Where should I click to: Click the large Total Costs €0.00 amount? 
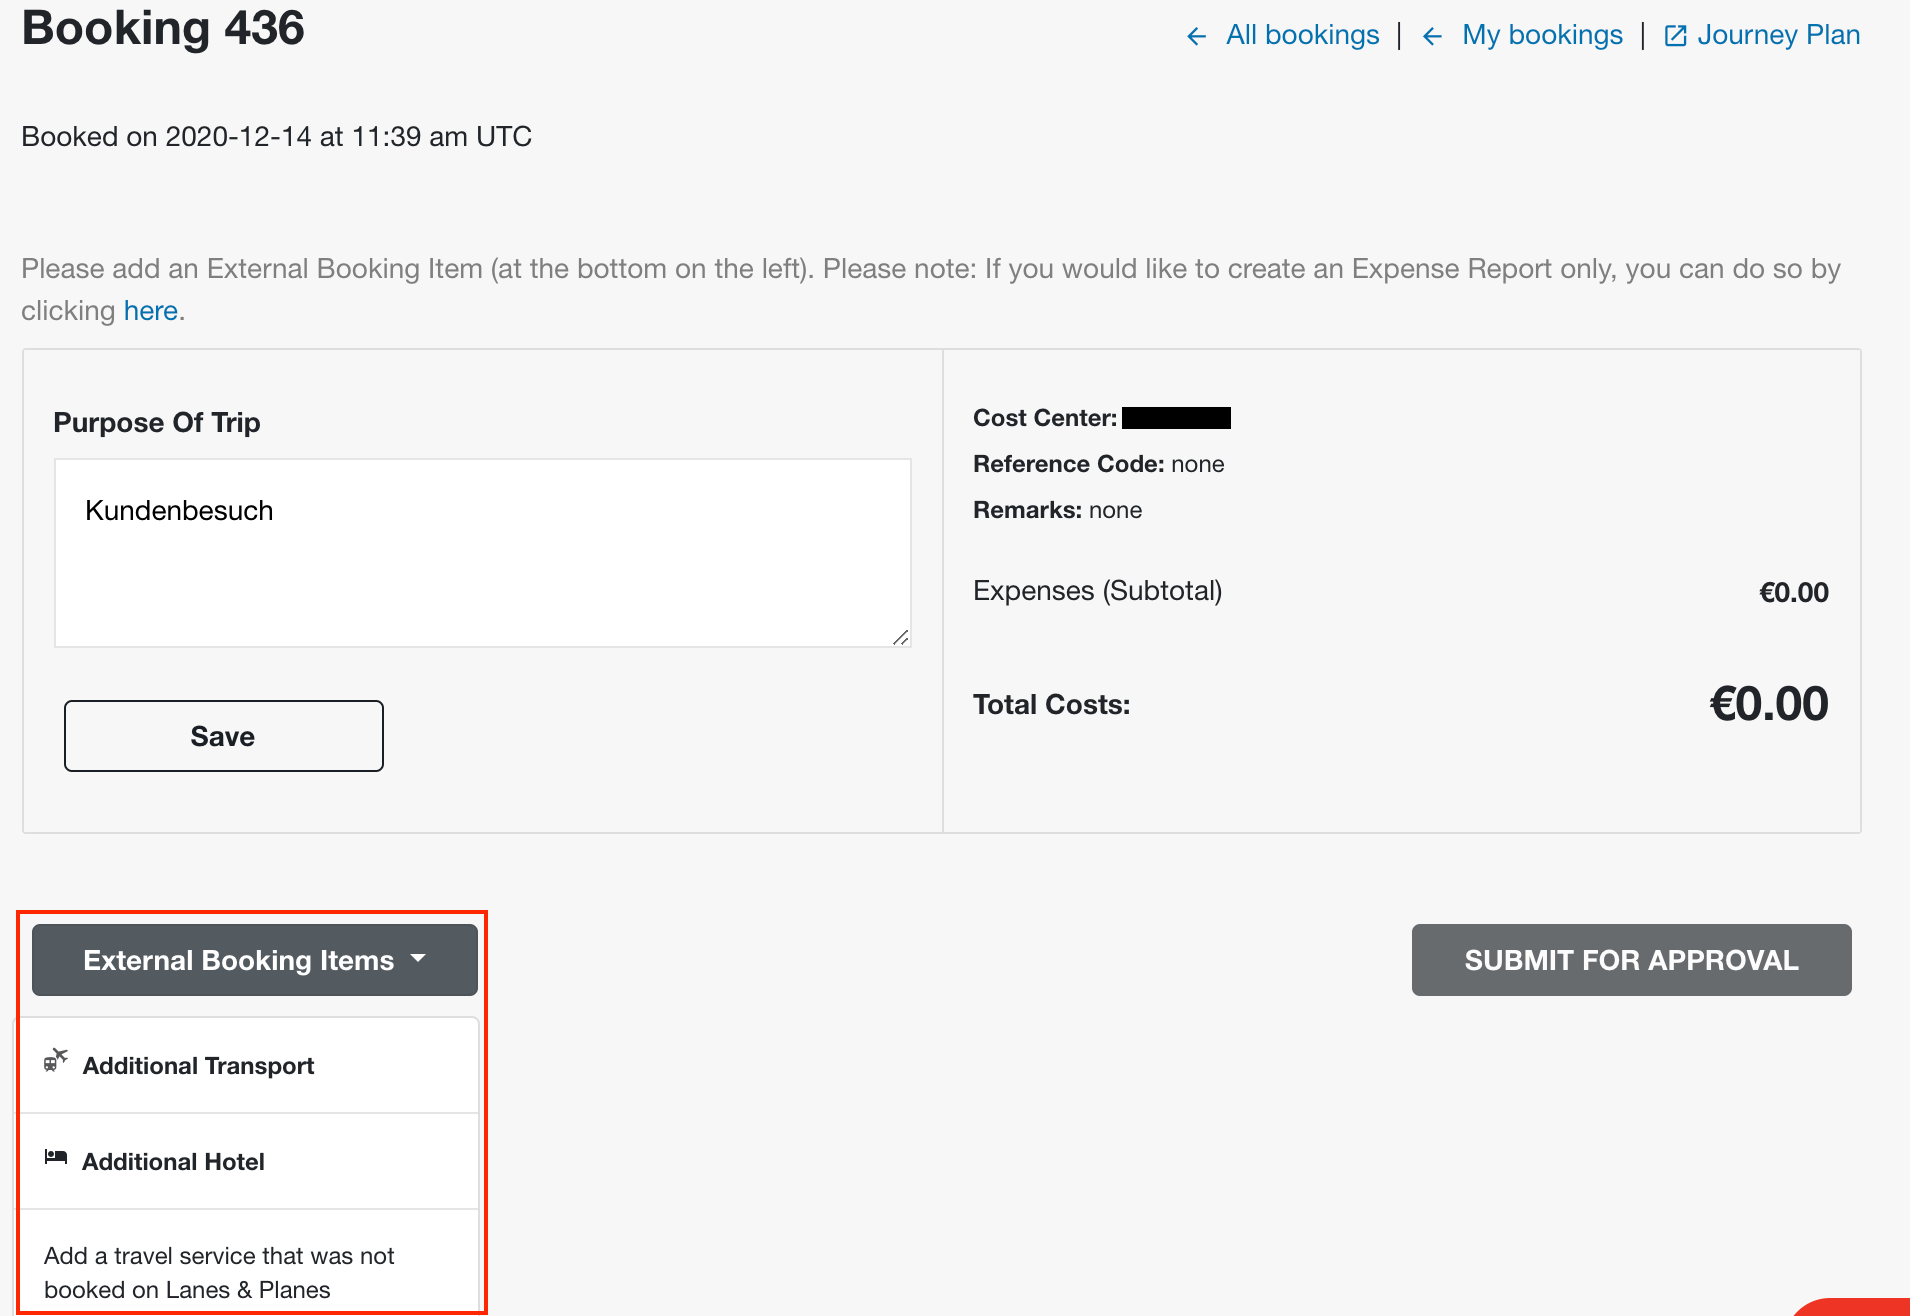click(1769, 704)
